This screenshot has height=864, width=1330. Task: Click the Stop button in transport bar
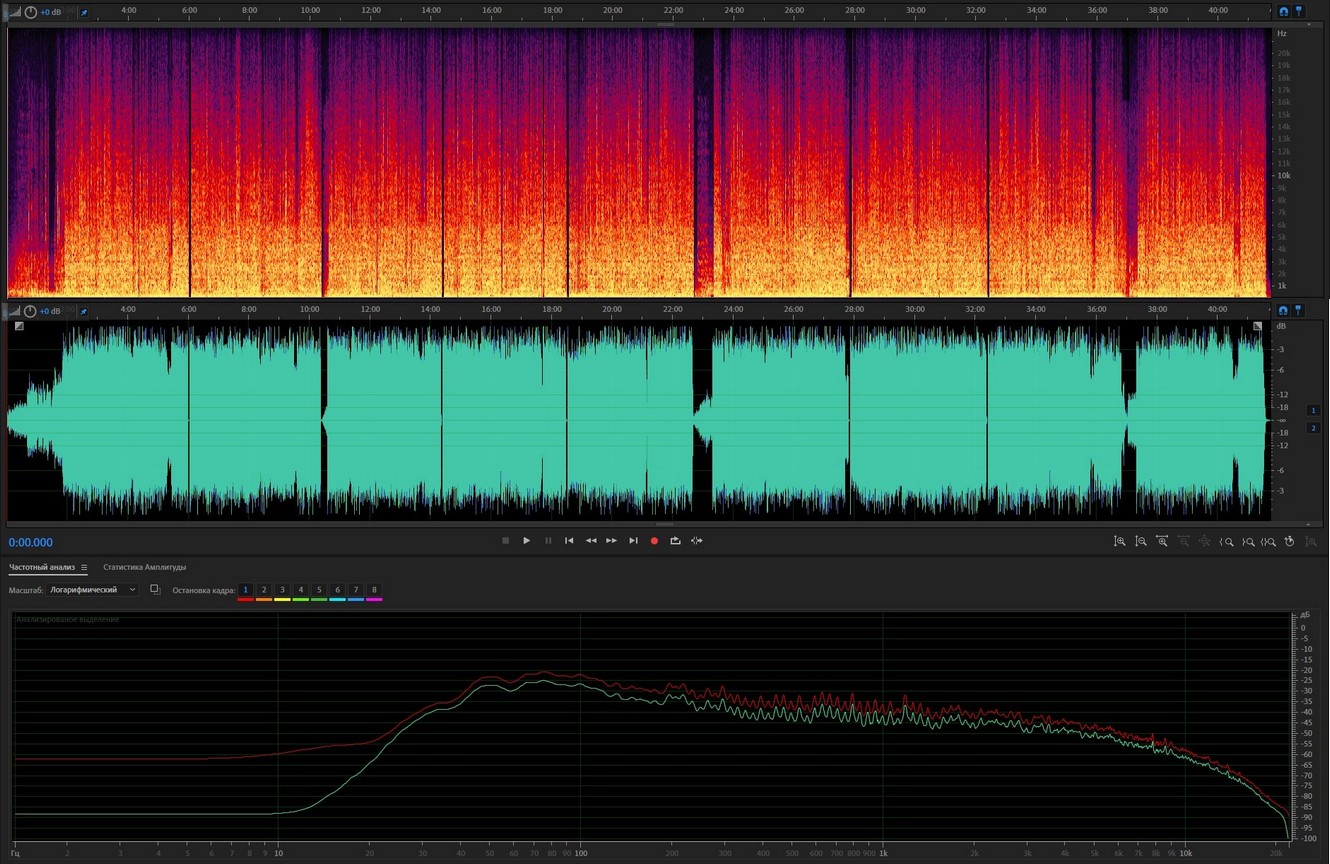point(505,541)
